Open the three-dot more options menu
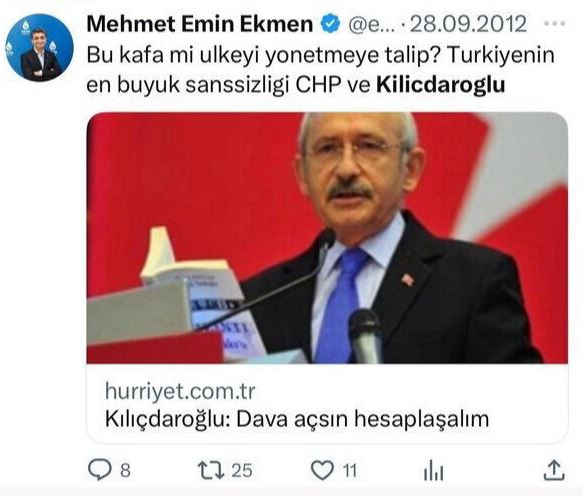Screen dimensions: 583x496 point(554,23)
